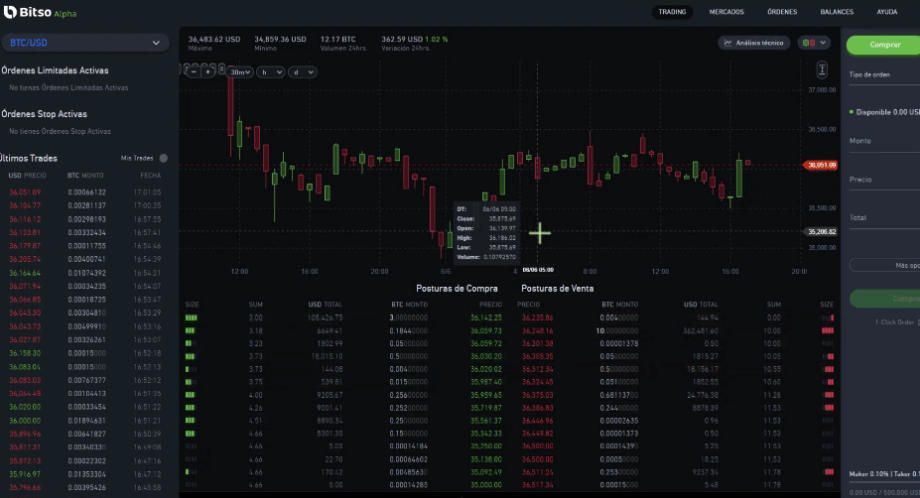Open the 30m interval dropdown
This screenshot has height=498, width=920.
coord(240,71)
